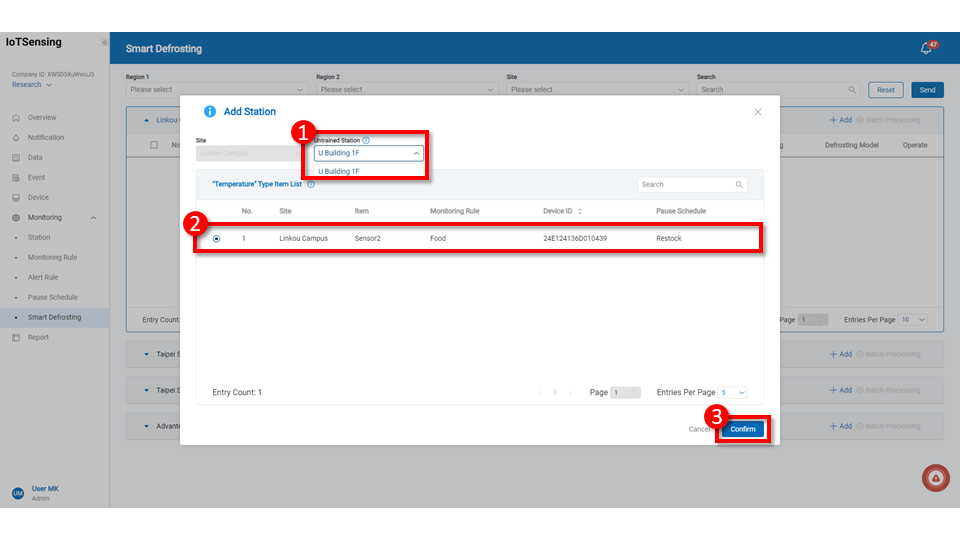
Task: Select the radio button for Sensor2 row
Action: (216, 238)
